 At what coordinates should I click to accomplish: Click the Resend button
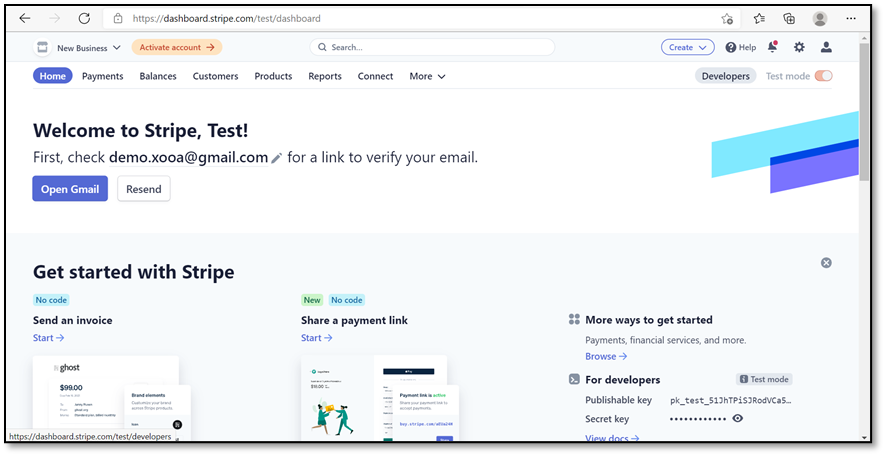click(144, 189)
